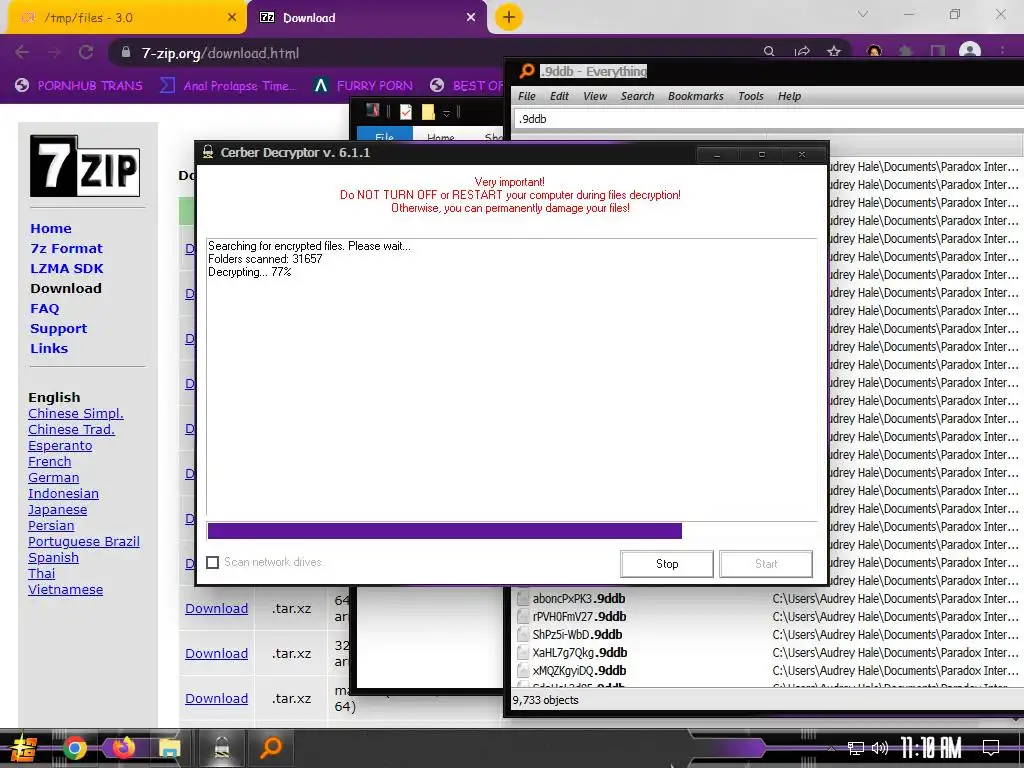The image size is (1024, 768).
Task: Toggle the browser side panel icon
Action: [938, 51]
